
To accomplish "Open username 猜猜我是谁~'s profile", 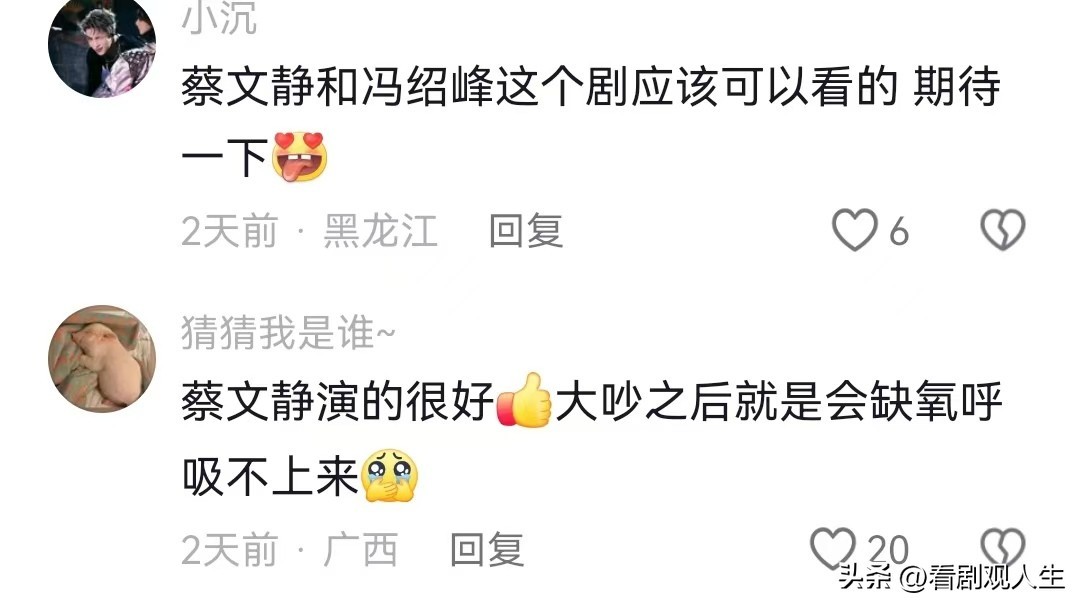I will coord(288,333).
